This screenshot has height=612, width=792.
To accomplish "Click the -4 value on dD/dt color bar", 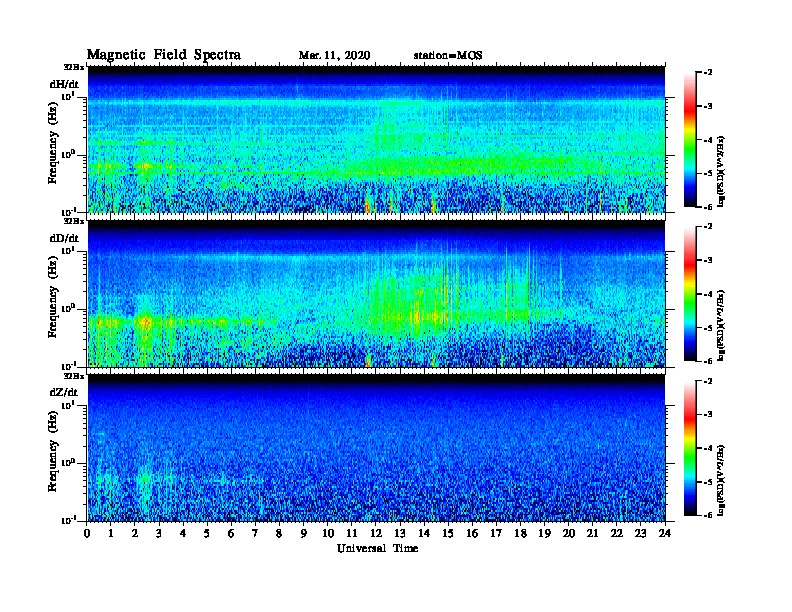I will point(708,294).
